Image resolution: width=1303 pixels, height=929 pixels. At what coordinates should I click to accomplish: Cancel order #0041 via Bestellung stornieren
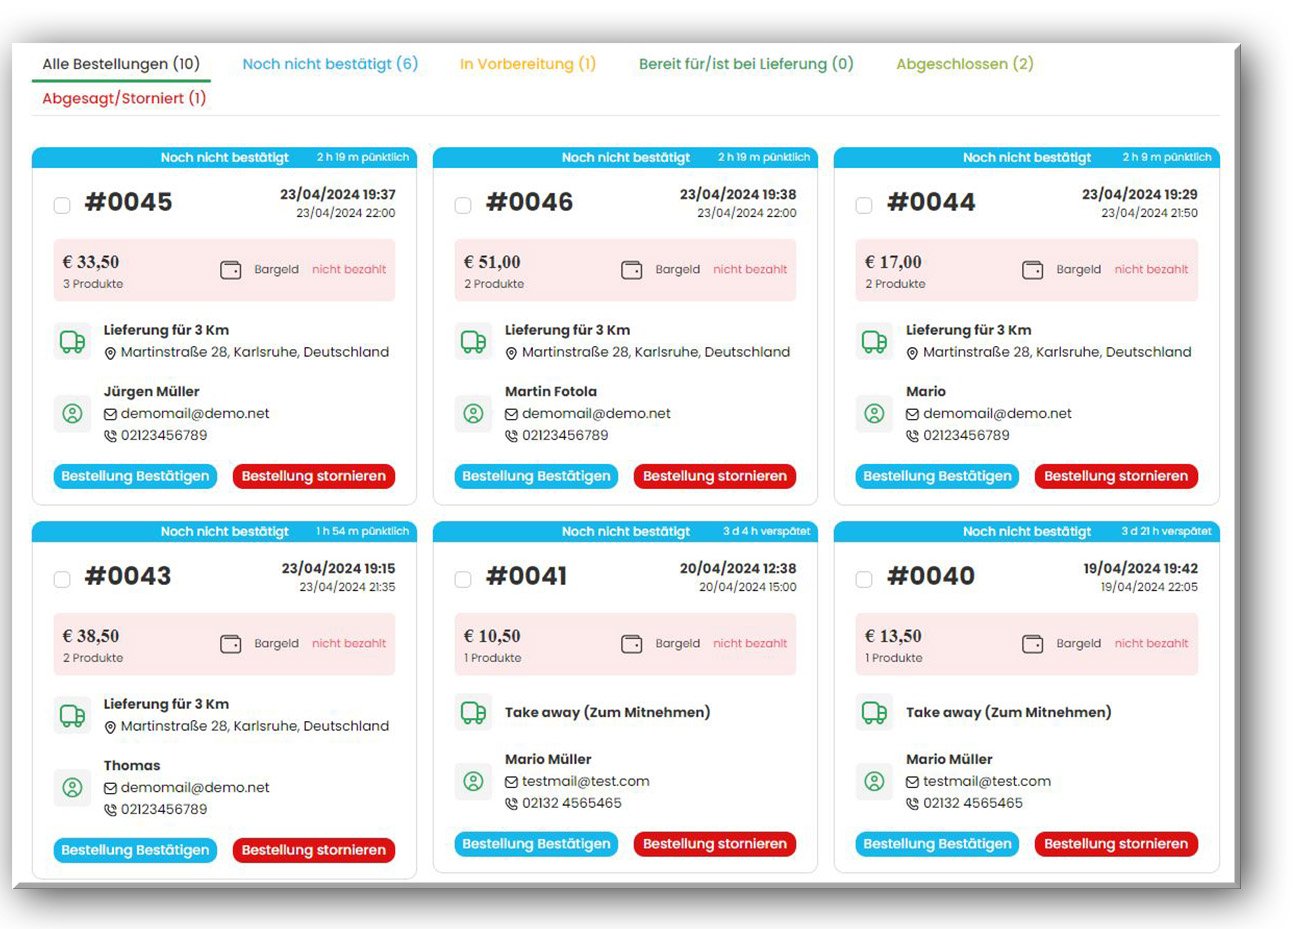714,844
